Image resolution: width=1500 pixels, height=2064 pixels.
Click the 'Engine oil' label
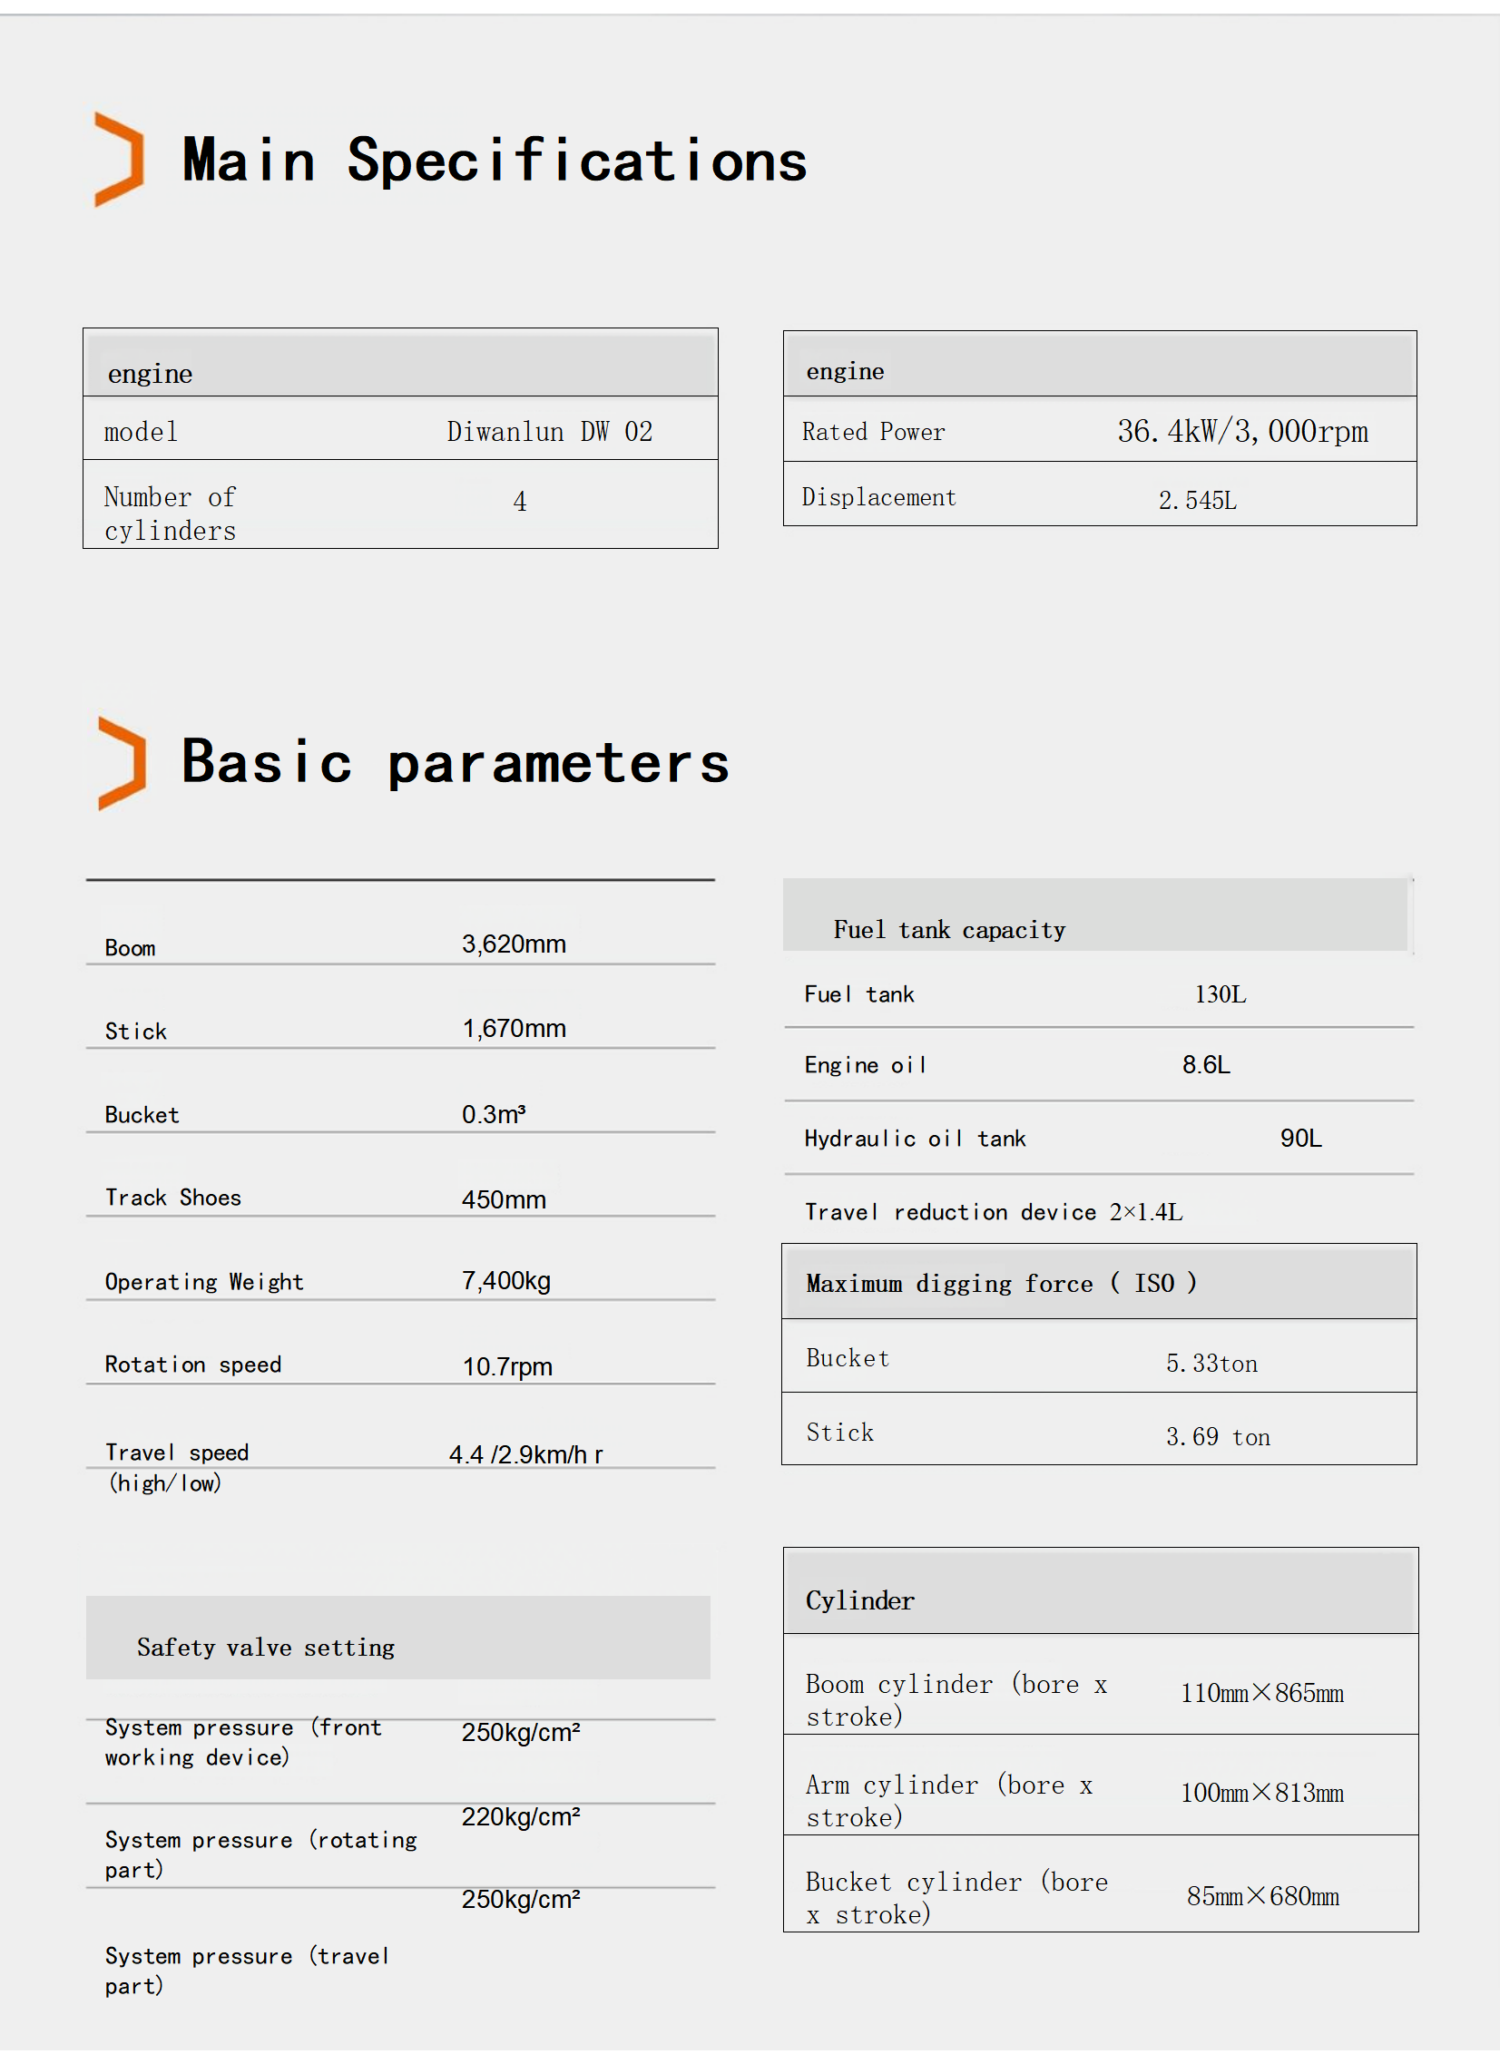click(865, 1065)
